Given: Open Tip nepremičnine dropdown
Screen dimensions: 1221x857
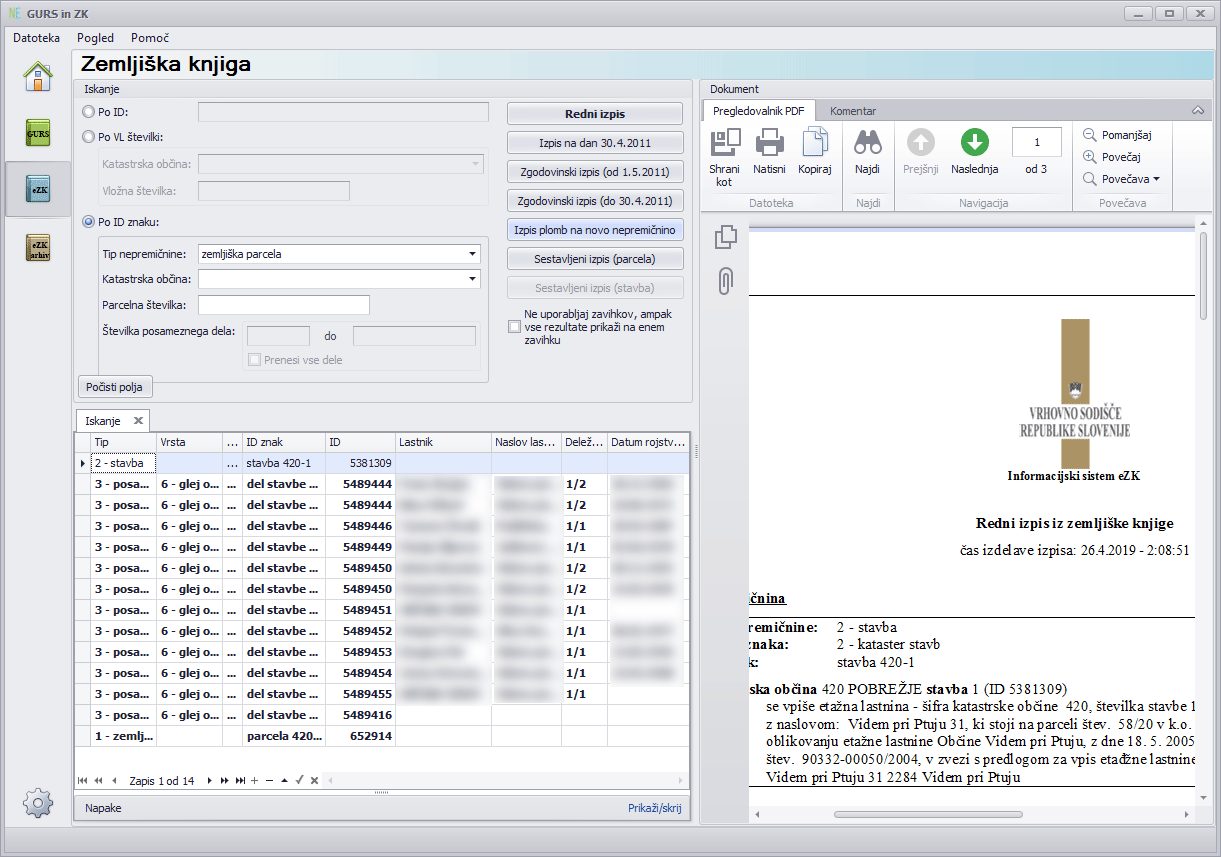Looking at the screenshot, I should (472, 254).
